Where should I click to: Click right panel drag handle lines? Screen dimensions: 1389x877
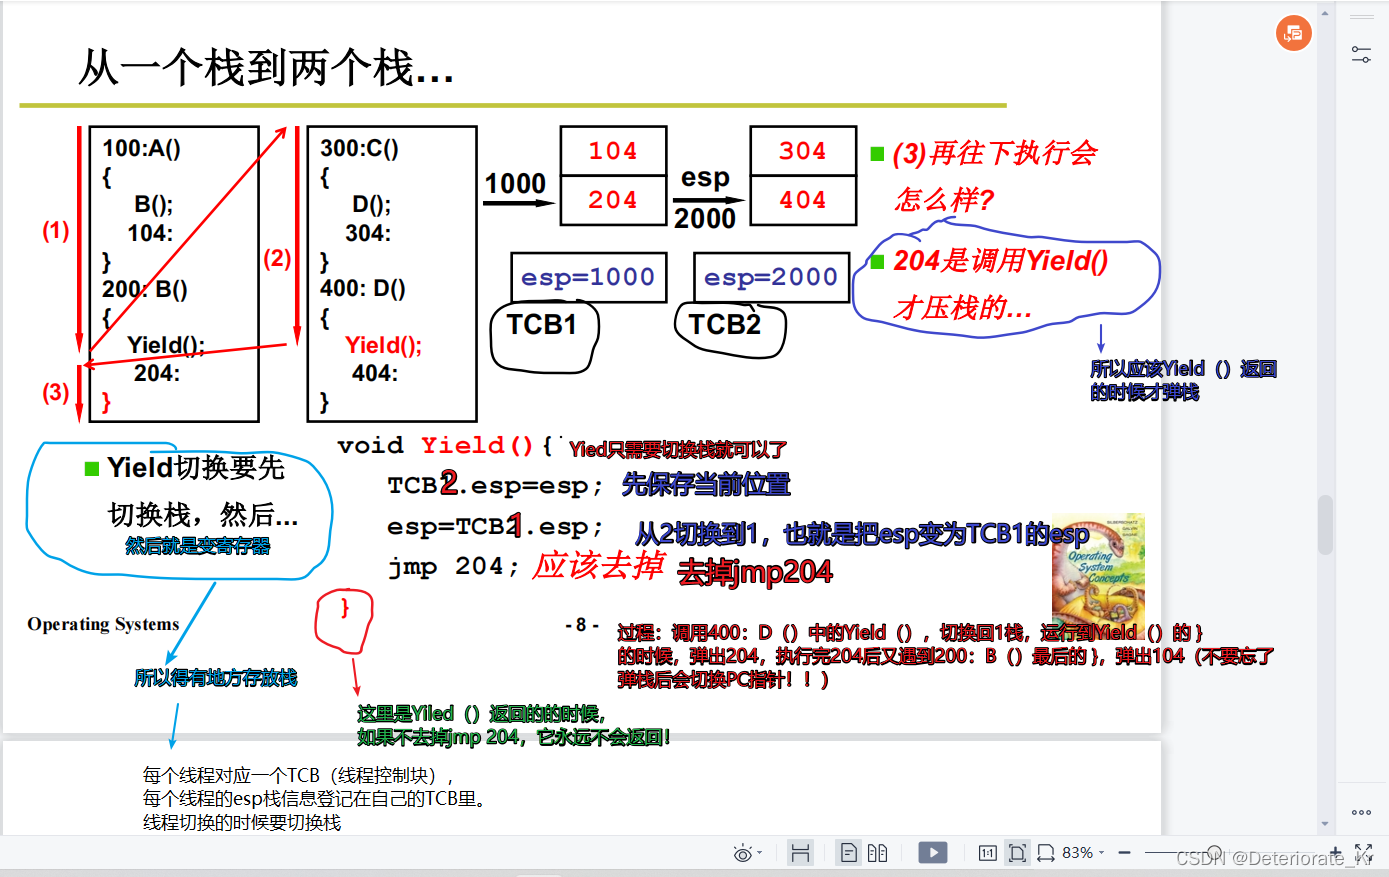(1361, 17)
